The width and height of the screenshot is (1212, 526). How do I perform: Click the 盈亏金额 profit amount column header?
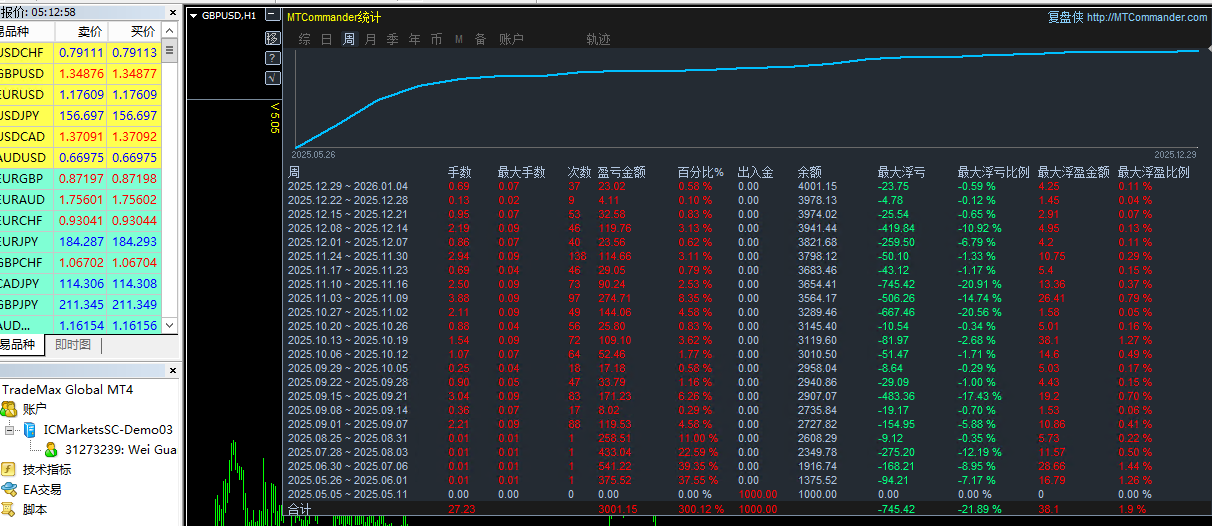622,172
